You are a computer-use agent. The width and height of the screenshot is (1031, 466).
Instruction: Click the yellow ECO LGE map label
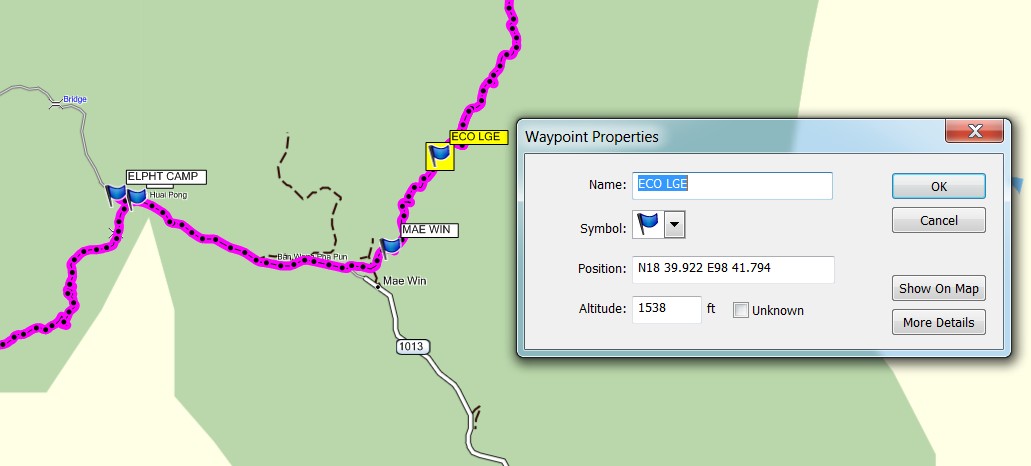coord(472,138)
